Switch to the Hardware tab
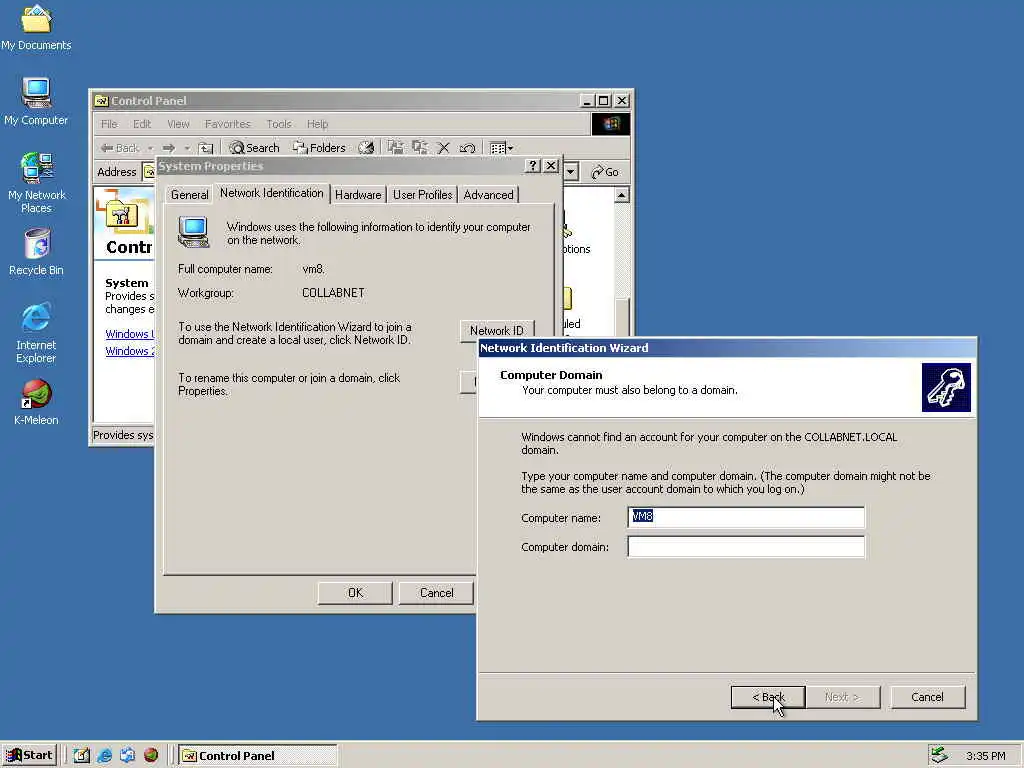This screenshot has width=1024, height=768. coord(358,195)
